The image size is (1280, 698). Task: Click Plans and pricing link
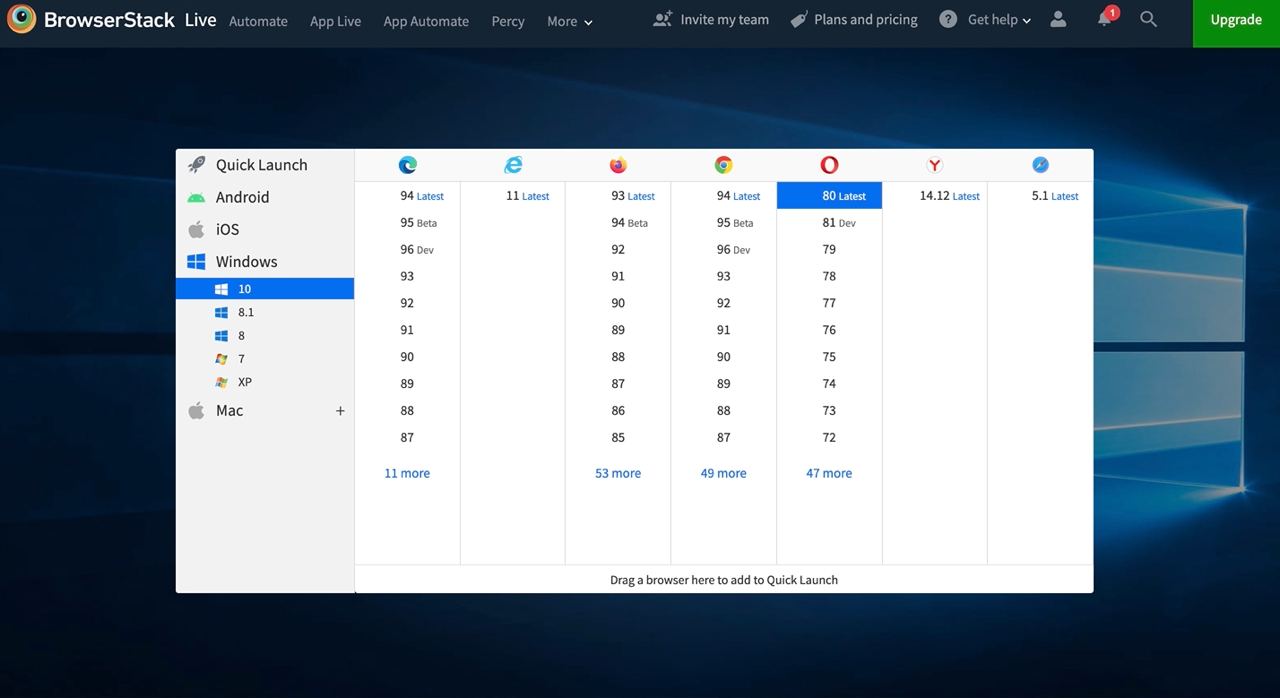[865, 19]
